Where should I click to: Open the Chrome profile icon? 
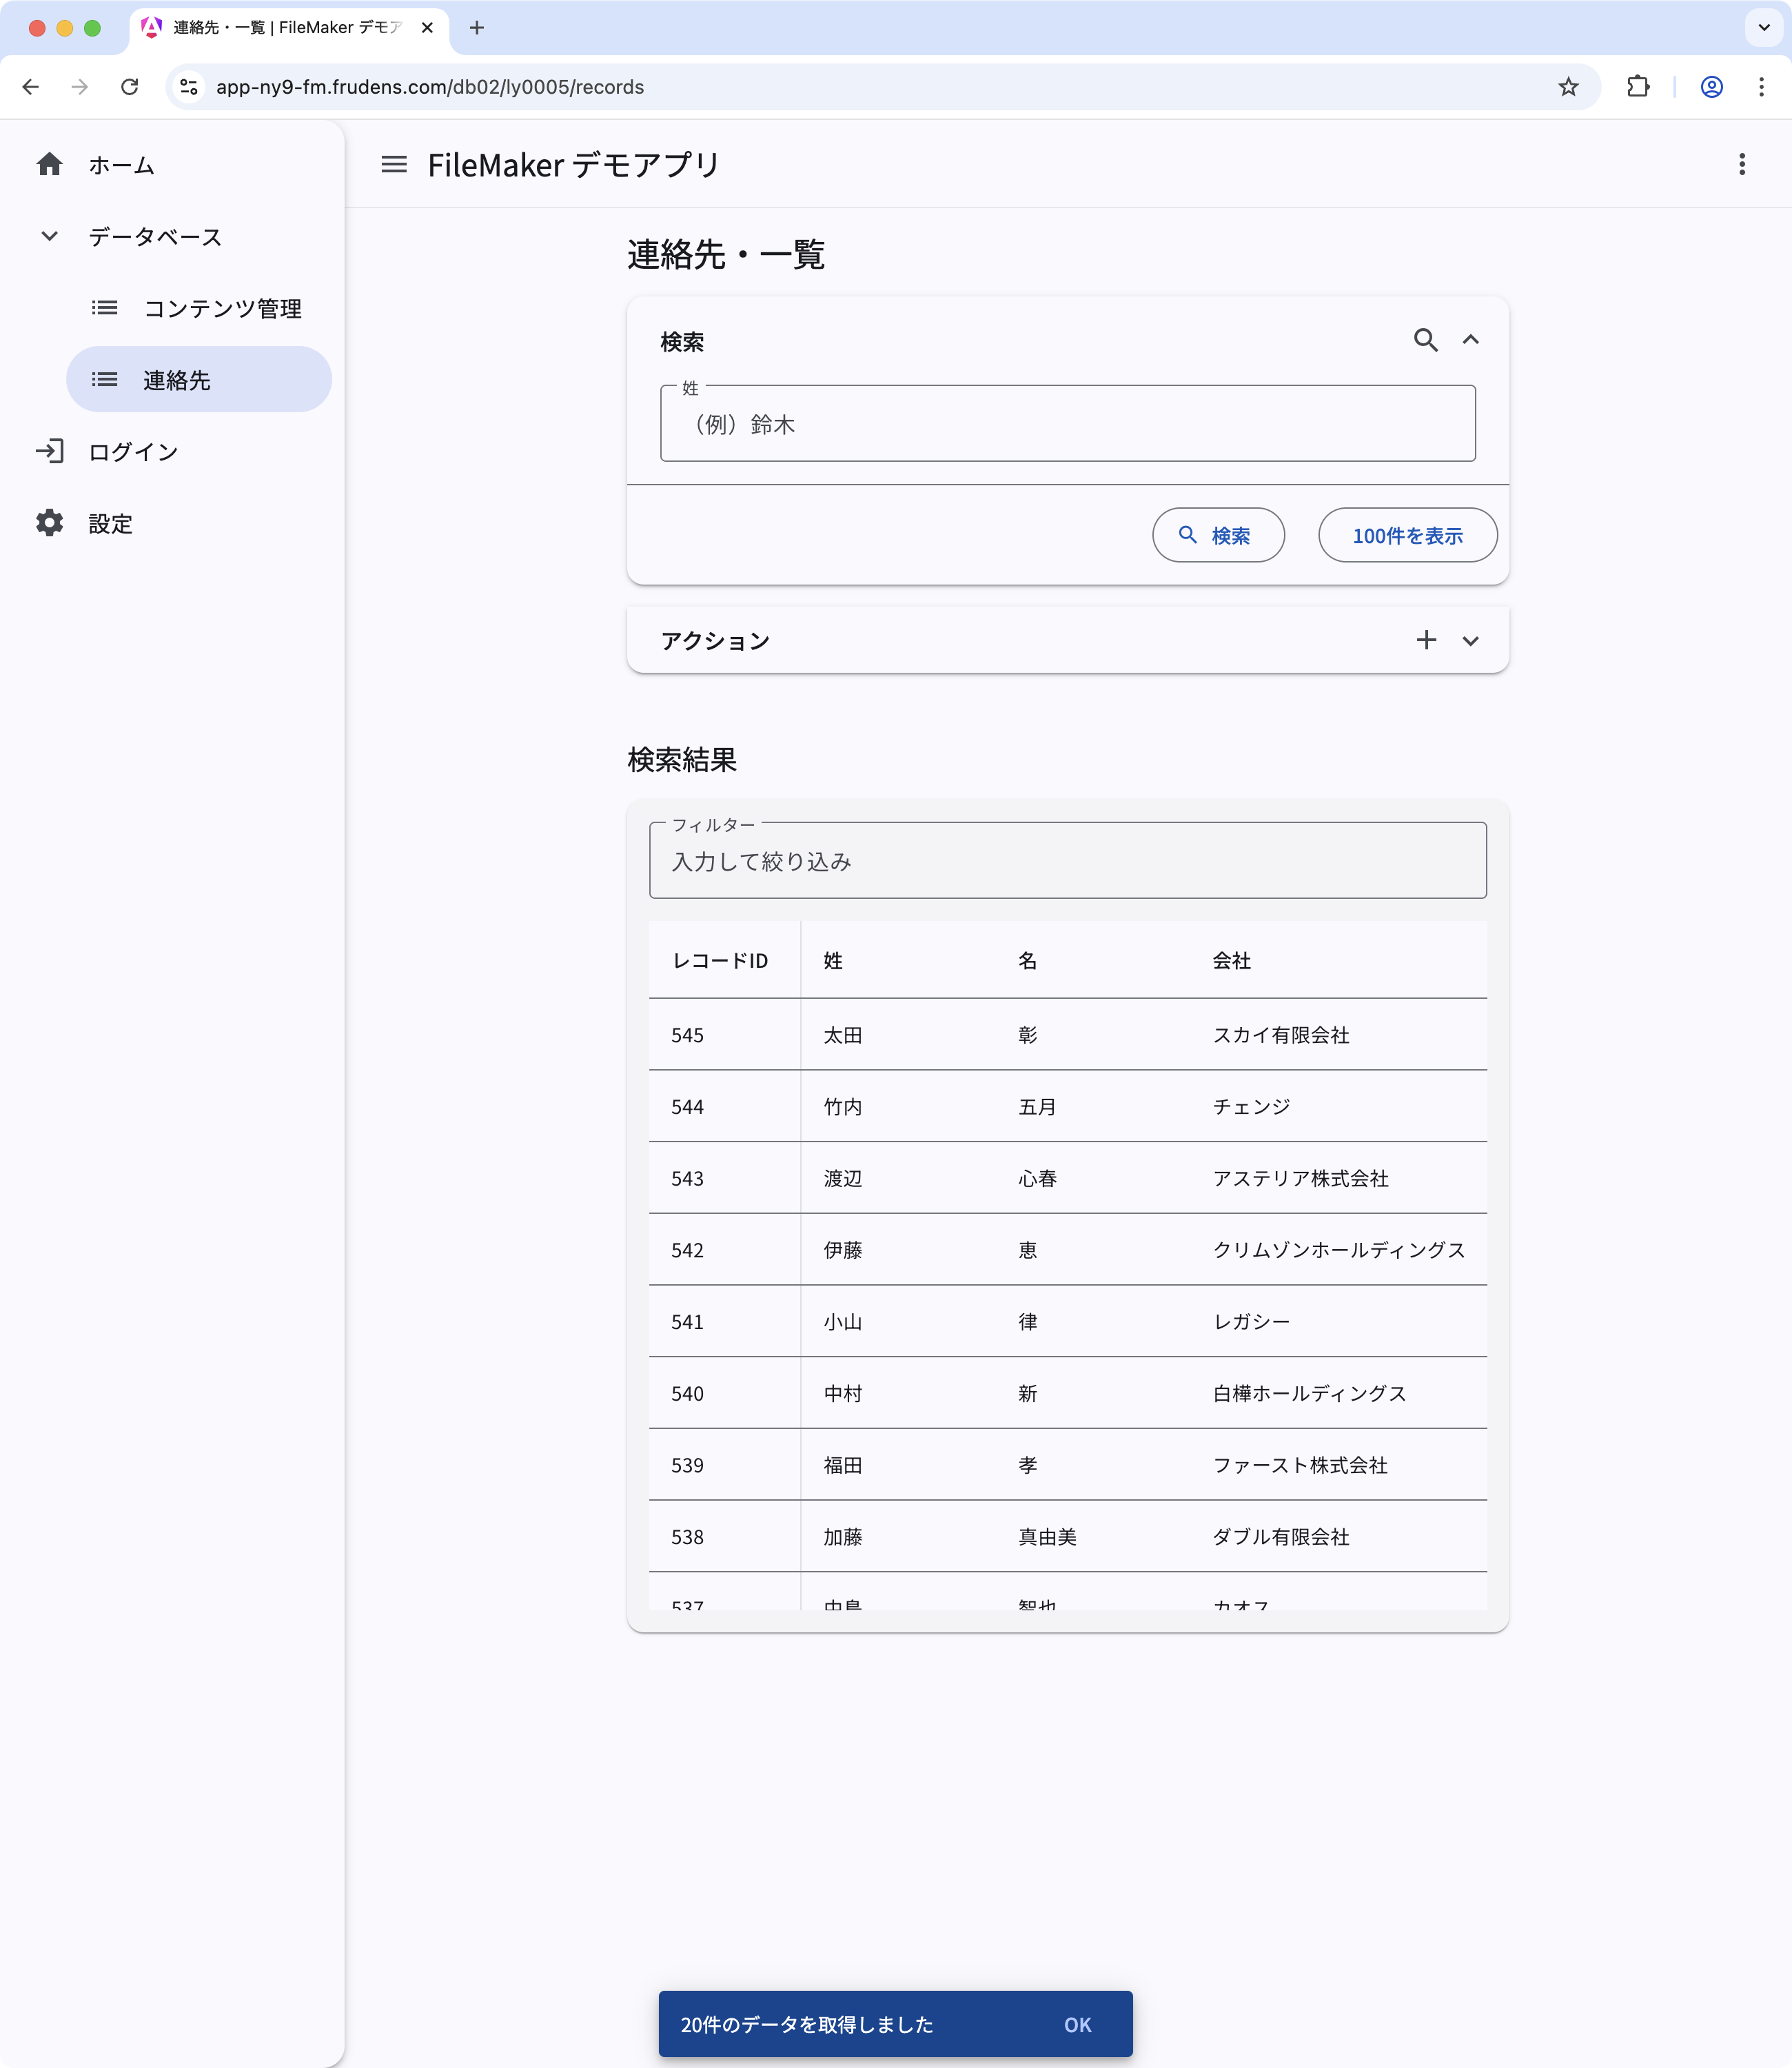coord(1712,87)
